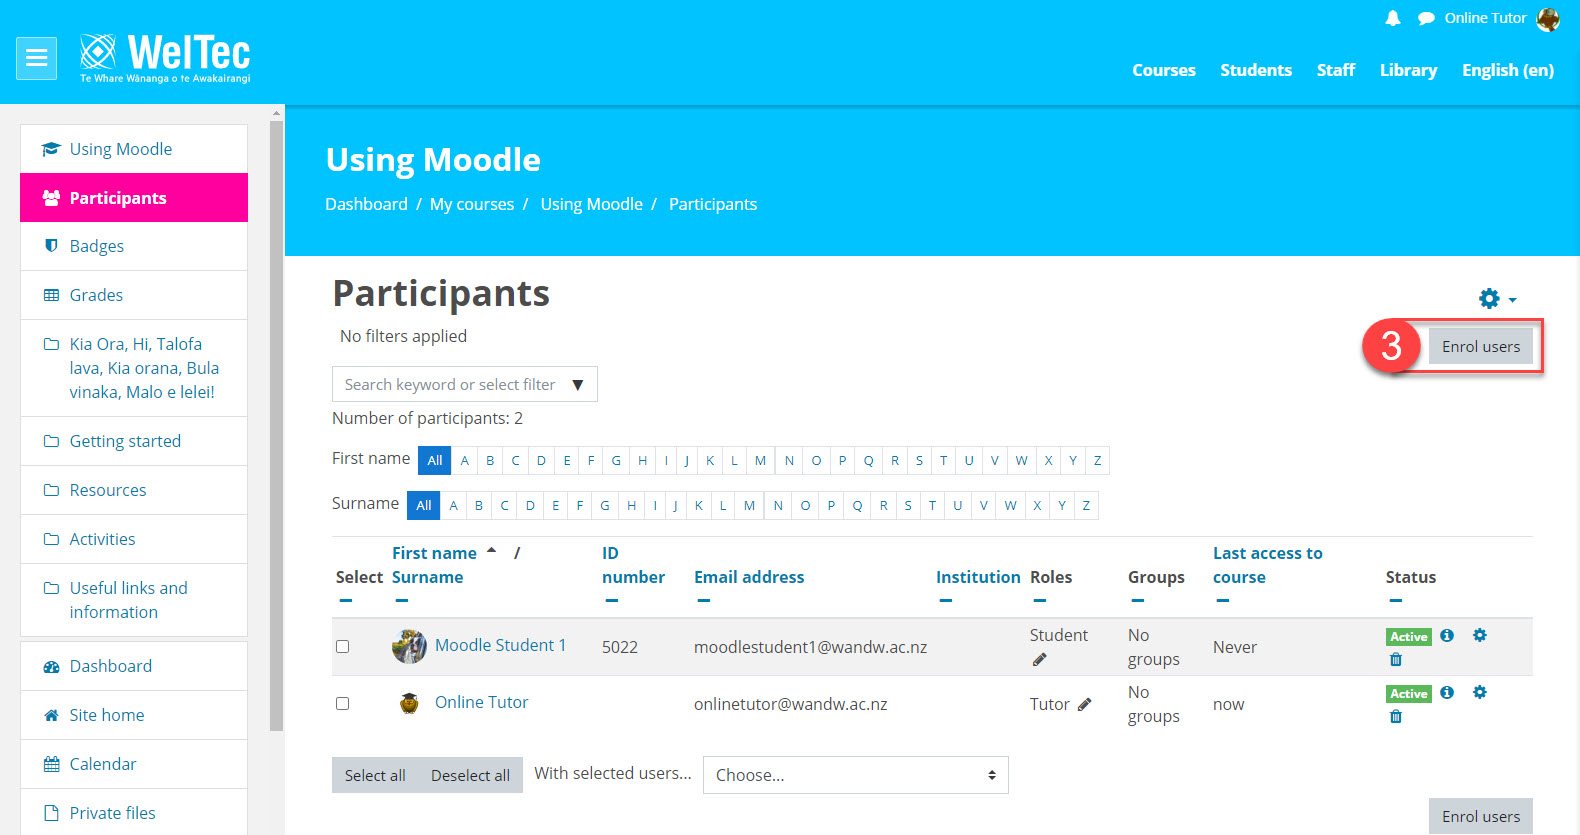The height and width of the screenshot is (835, 1580).
Task: Toggle the hamburger side menu button
Action: pyautogui.click(x=36, y=58)
